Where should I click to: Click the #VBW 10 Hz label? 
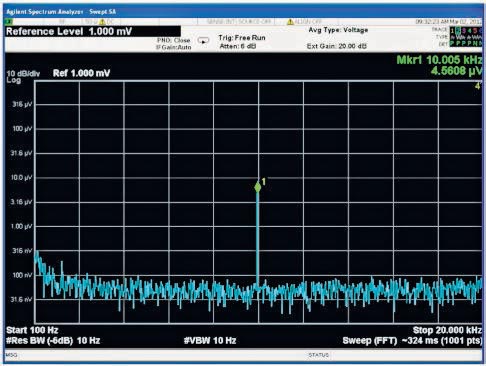pyautogui.click(x=210, y=341)
